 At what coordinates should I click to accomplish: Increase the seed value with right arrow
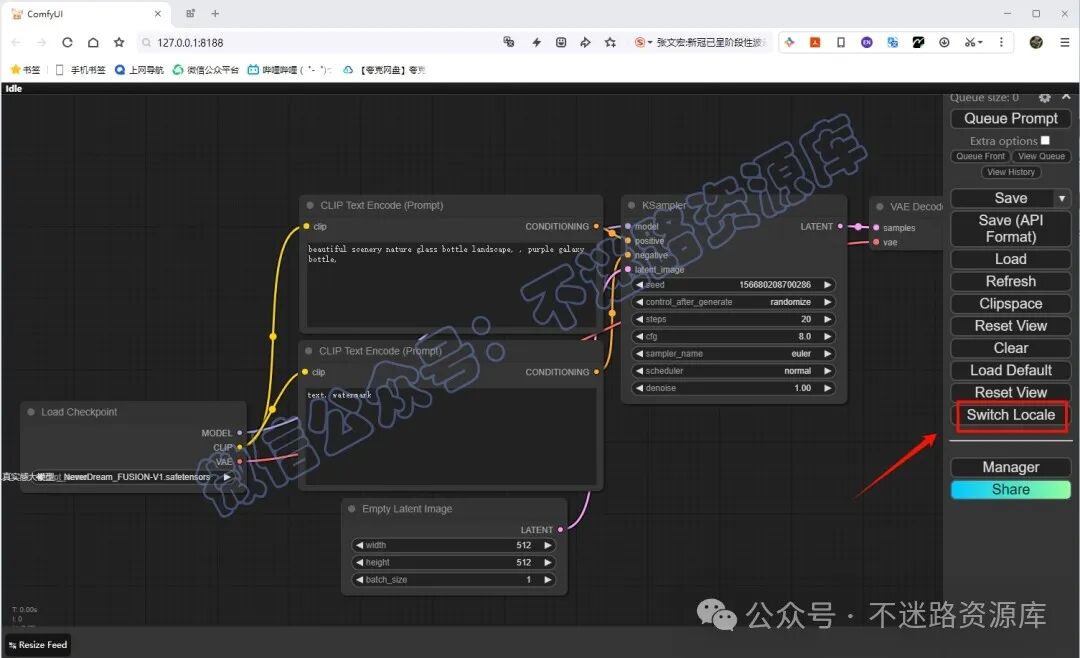pos(827,285)
